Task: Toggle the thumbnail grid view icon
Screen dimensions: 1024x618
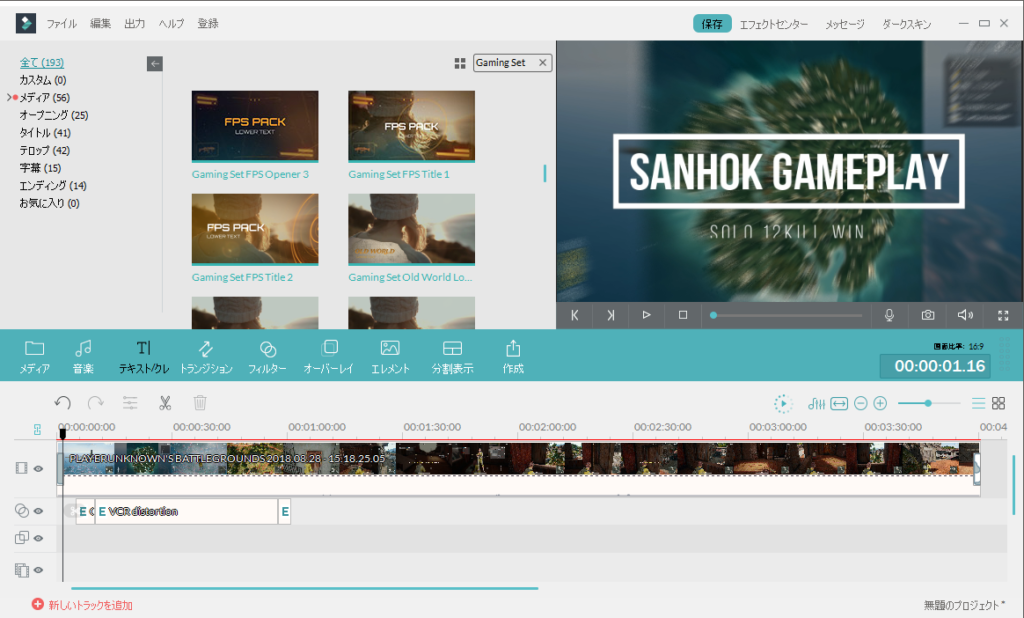Action: (460, 63)
